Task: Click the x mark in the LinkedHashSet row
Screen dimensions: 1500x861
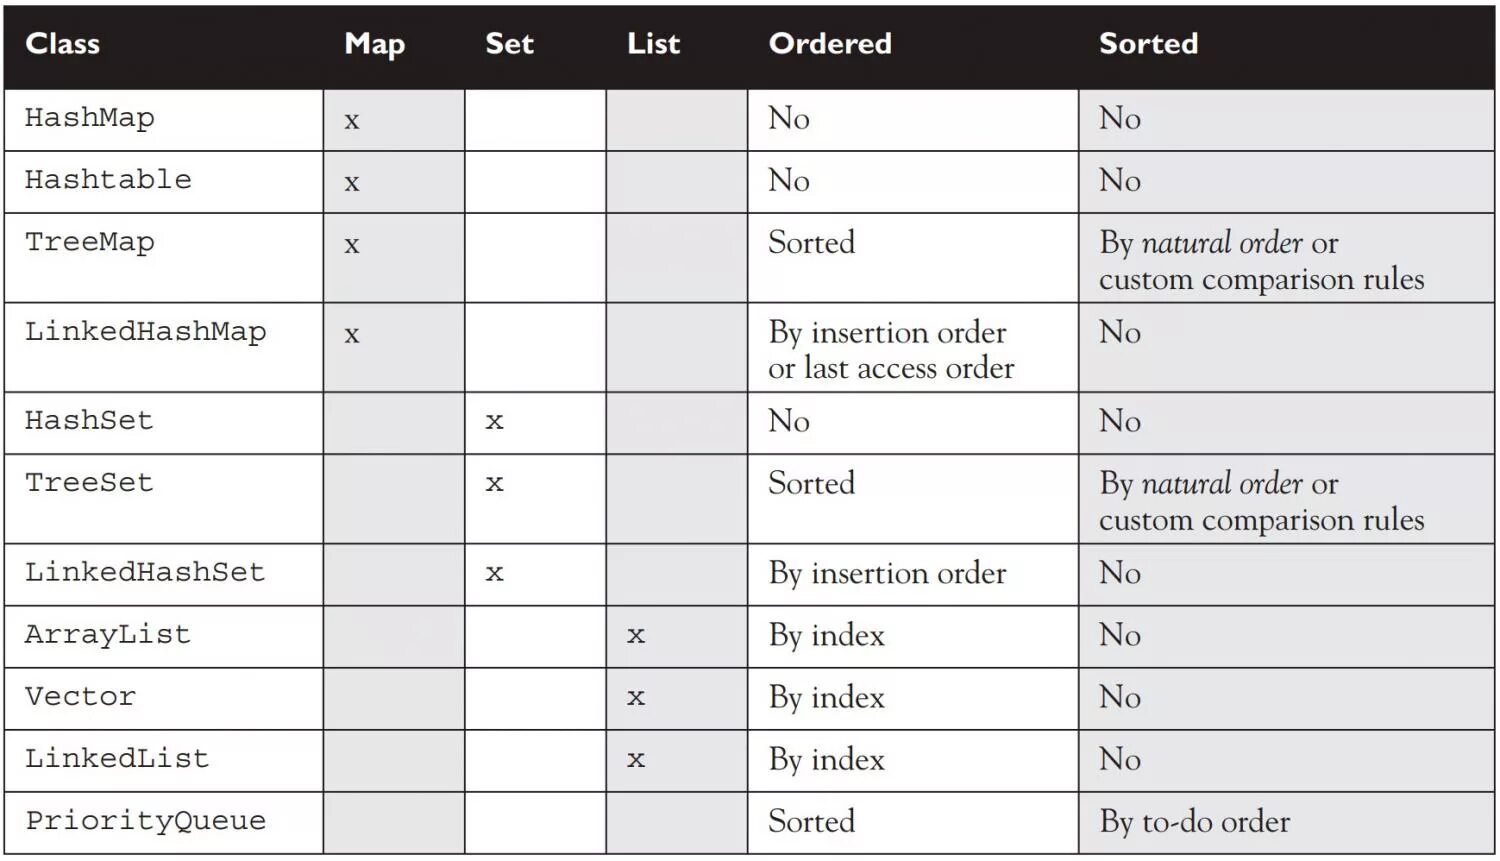Action: tap(494, 575)
